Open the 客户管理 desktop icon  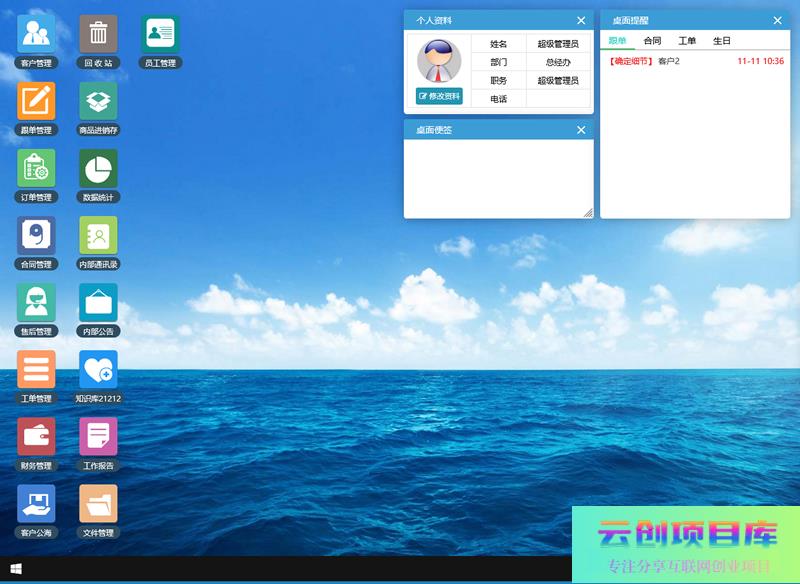tap(36, 34)
